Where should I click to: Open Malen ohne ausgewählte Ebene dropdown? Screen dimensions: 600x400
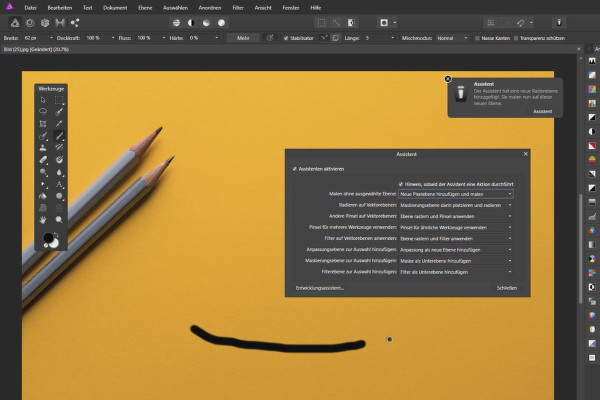(x=455, y=194)
